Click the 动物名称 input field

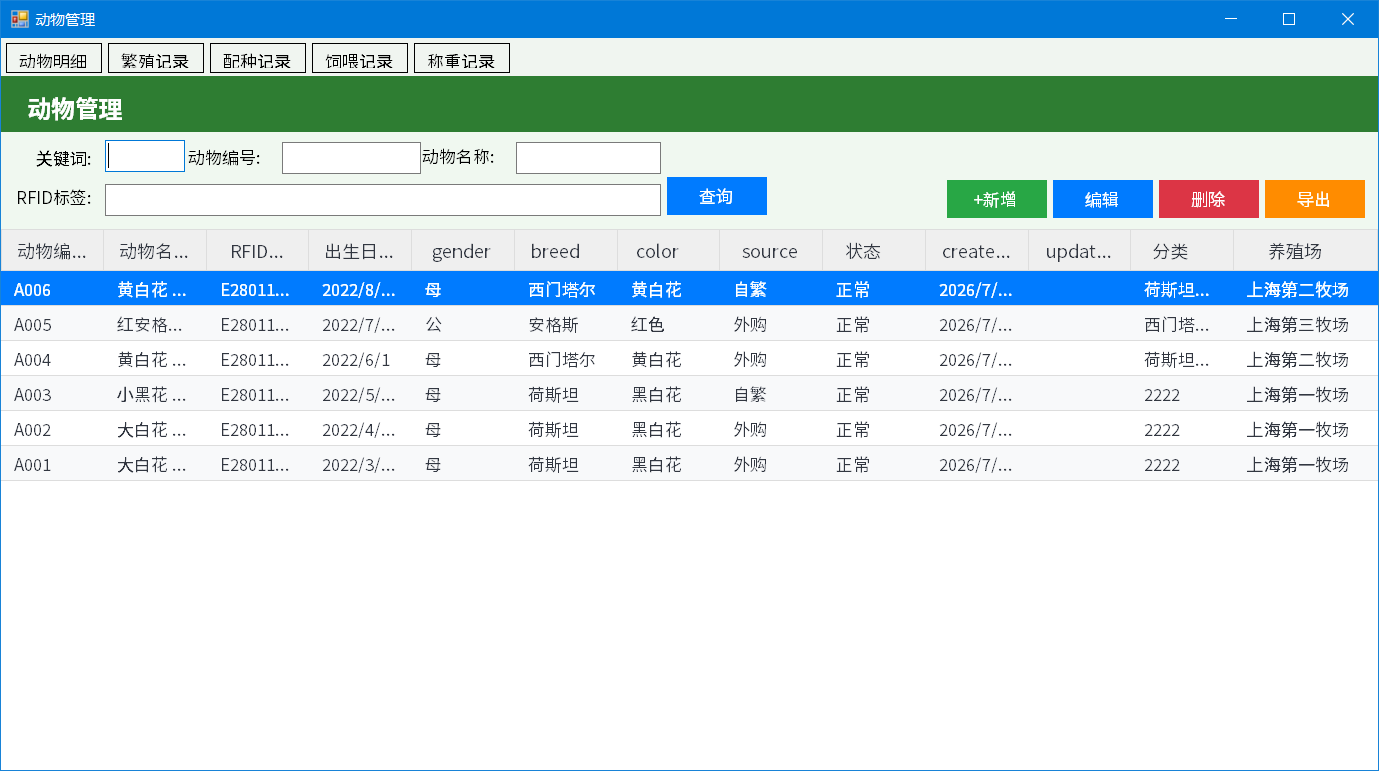(x=588, y=158)
